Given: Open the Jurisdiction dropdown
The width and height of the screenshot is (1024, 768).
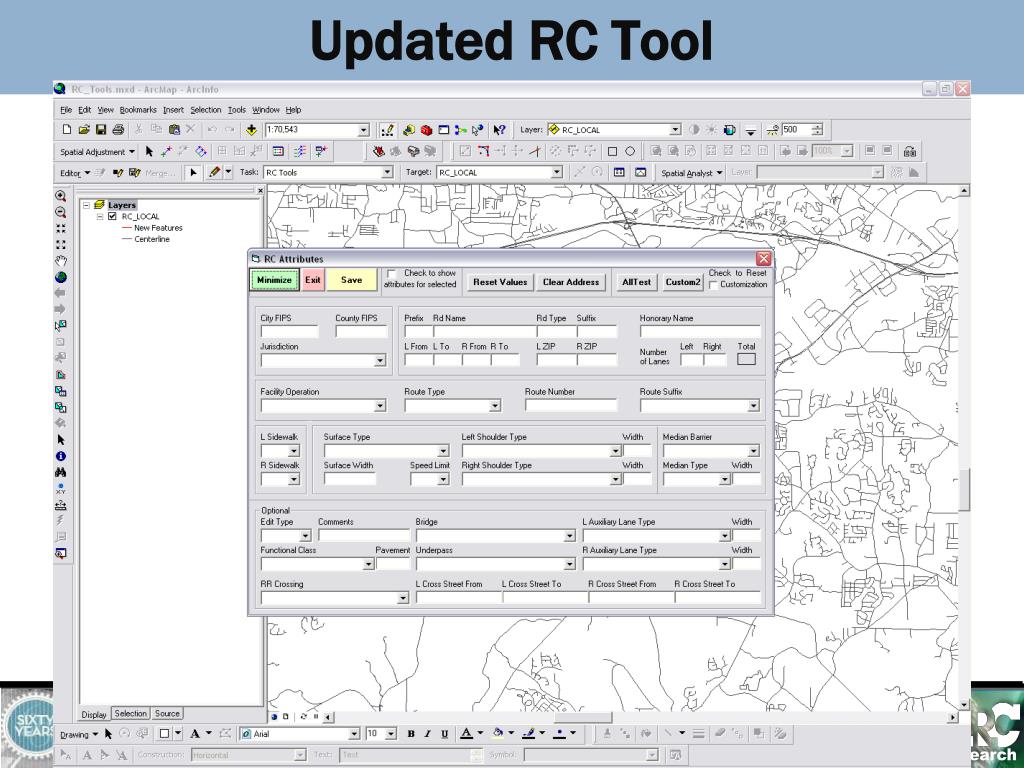Looking at the screenshot, I should click(x=380, y=360).
